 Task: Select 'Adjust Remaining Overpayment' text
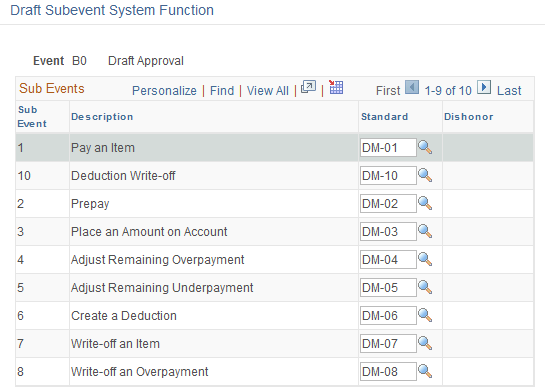click(x=157, y=260)
